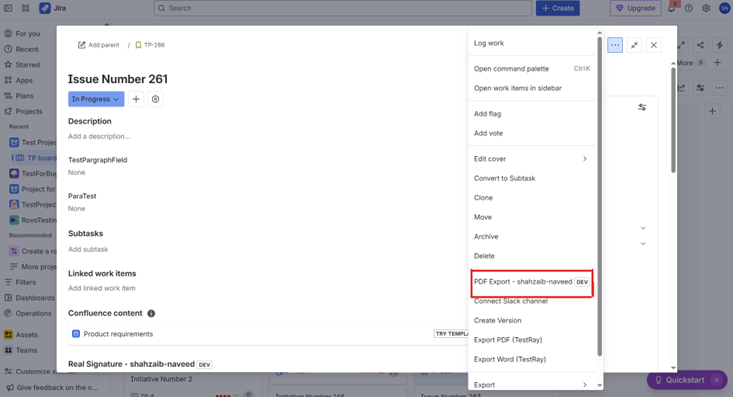Screen dimensions: 733x397
Task: Click the board share icon
Action: pyautogui.click(x=700, y=45)
